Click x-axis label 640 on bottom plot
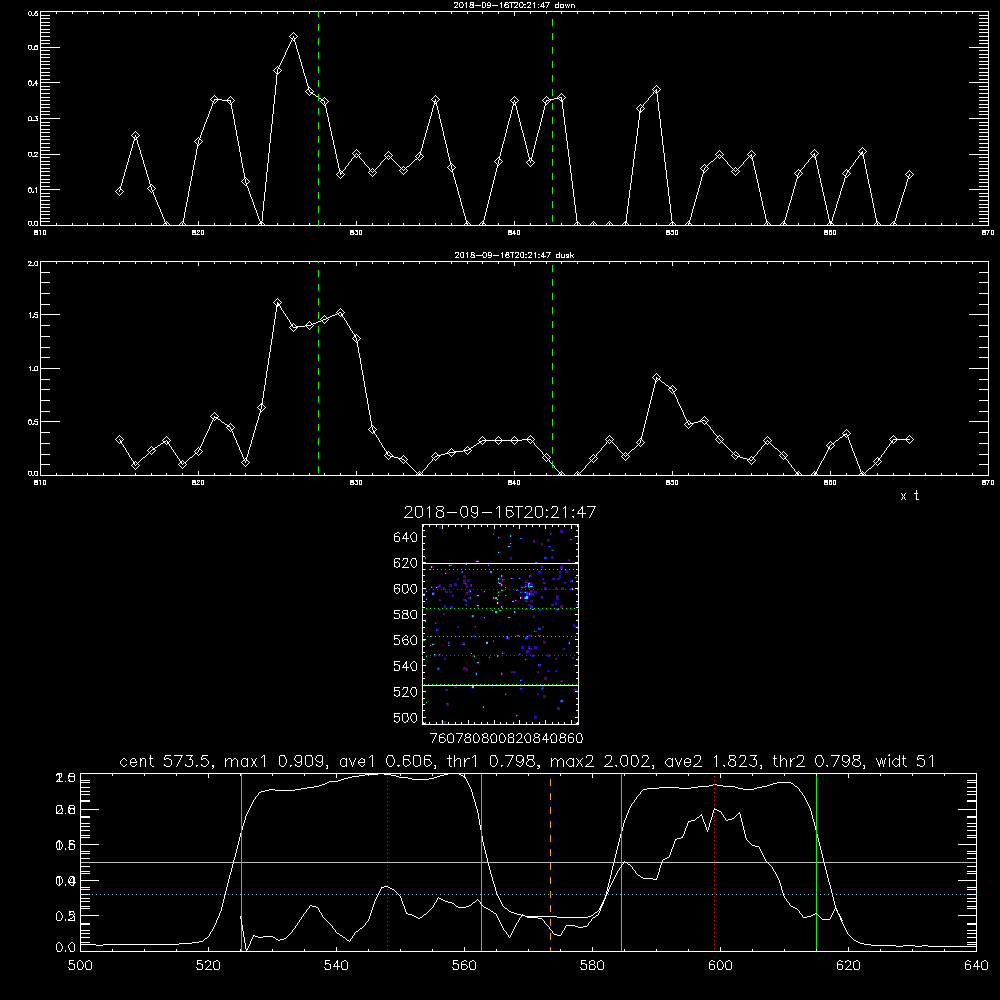1000x1000 pixels. click(976, 966)
